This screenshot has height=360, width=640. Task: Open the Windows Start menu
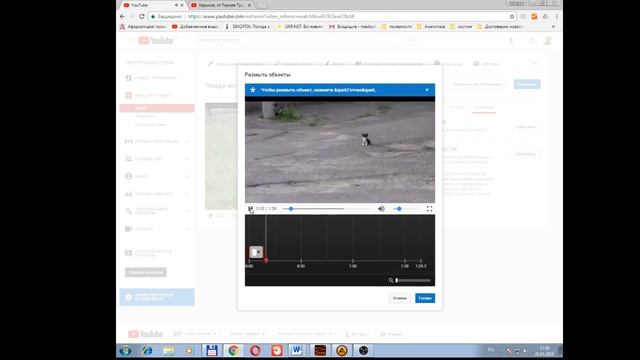tap(125, 350)
